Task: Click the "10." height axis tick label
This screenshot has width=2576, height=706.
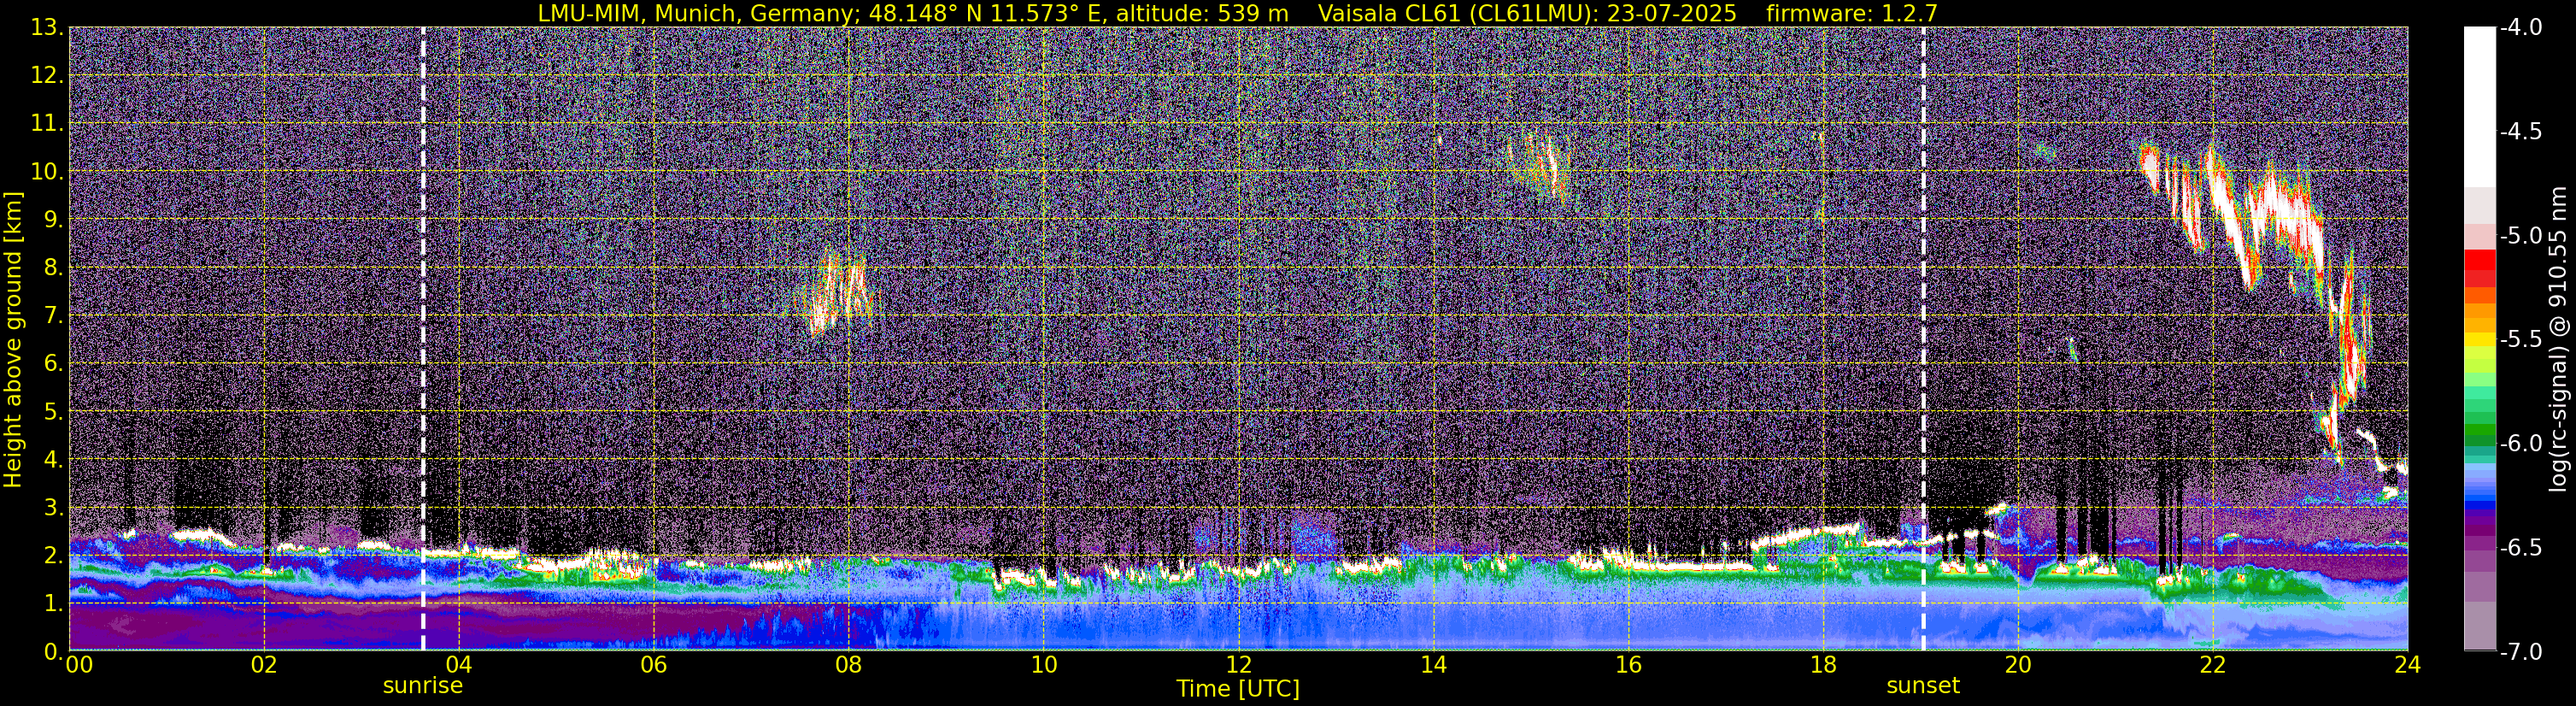Action: tap(48, 171)
